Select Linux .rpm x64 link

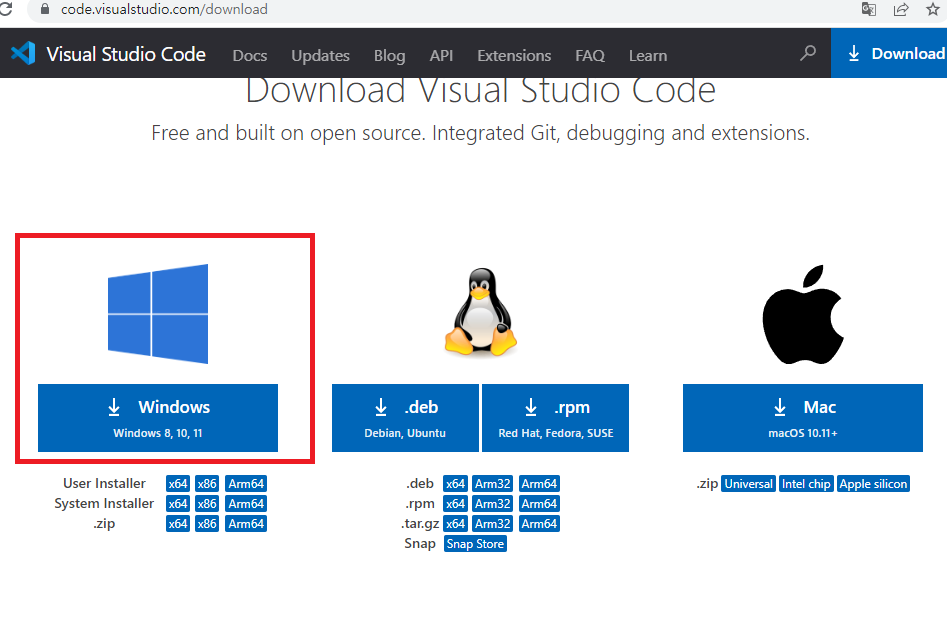[x=455, y=504]
